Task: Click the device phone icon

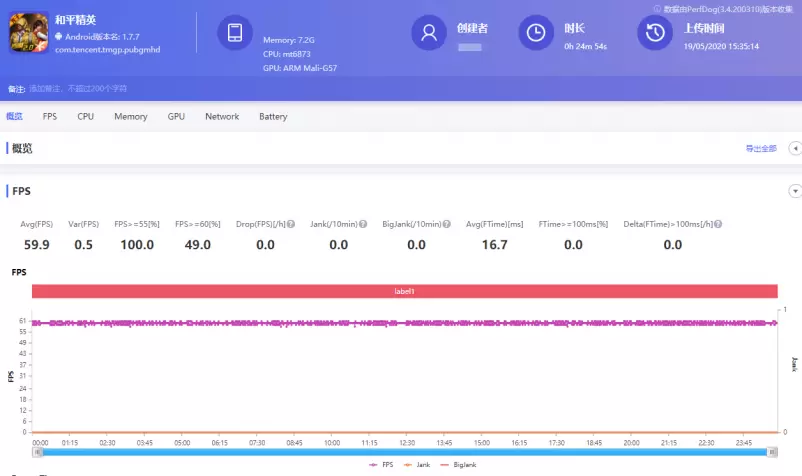Action: pyautogui.click(x=235, y=32)
